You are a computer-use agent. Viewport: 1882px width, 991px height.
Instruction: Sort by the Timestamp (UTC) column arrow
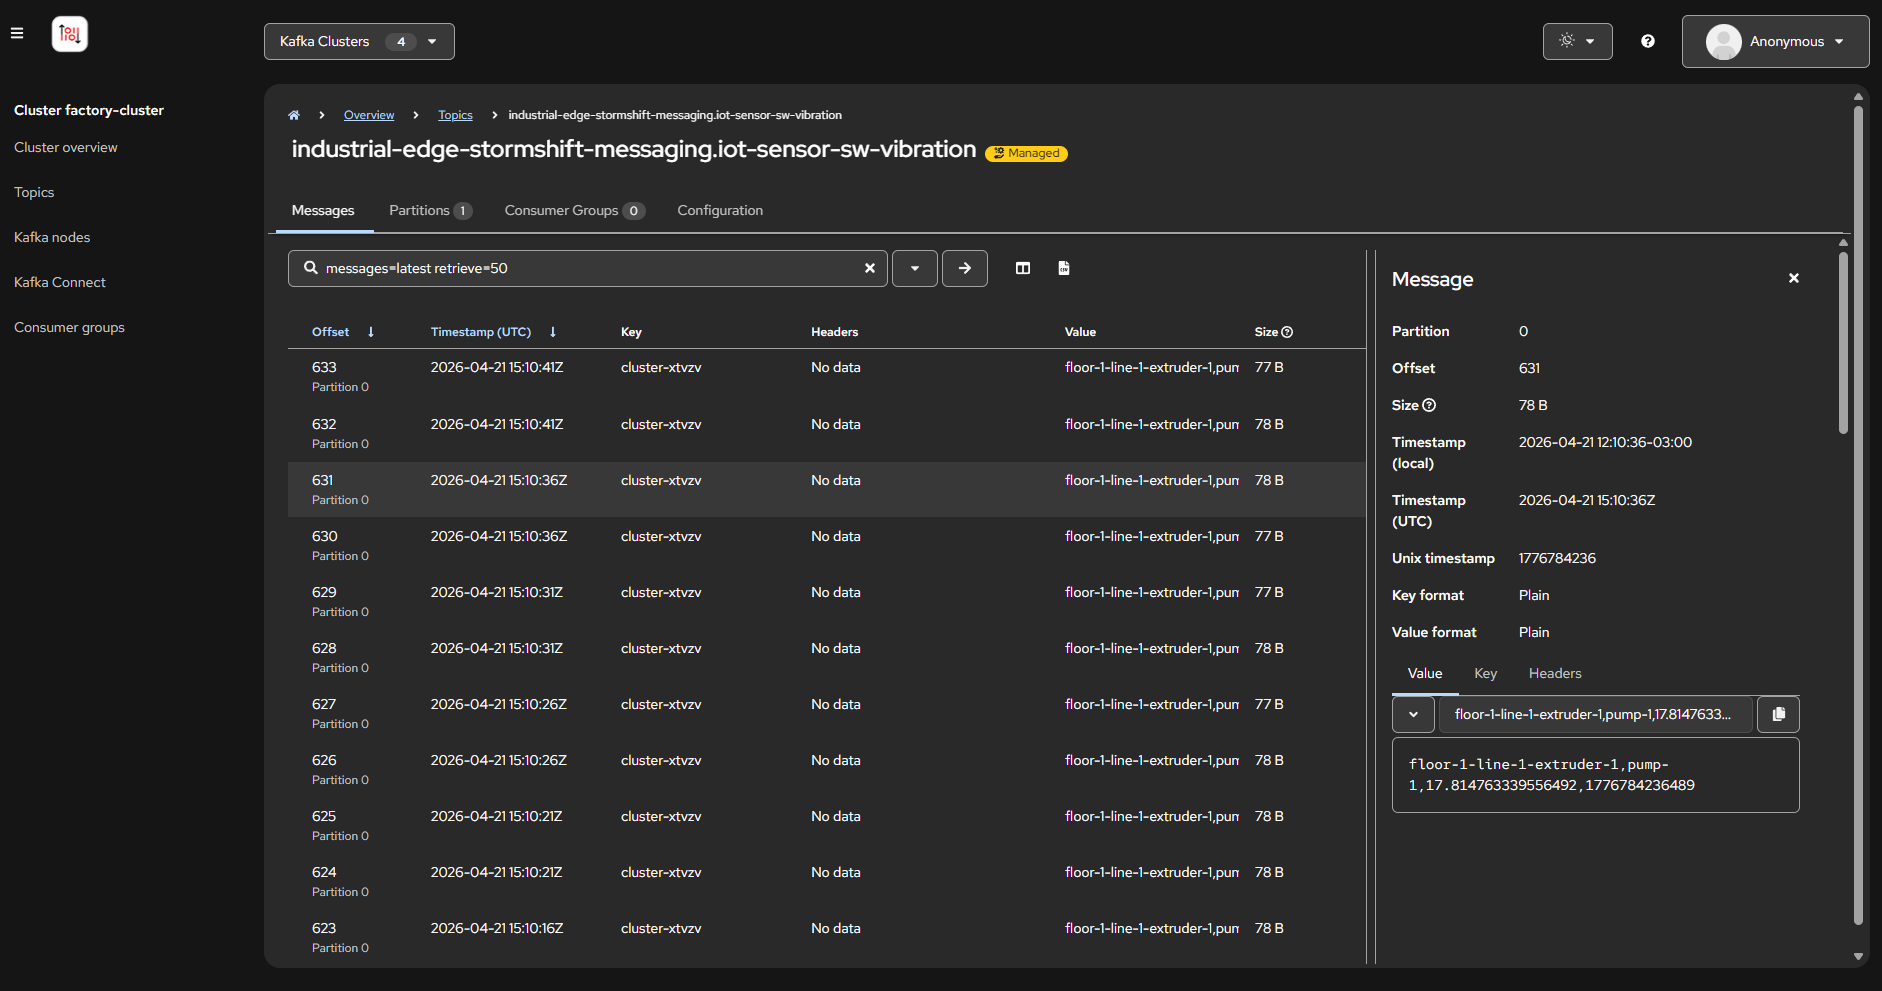click(x=553, y=332)
